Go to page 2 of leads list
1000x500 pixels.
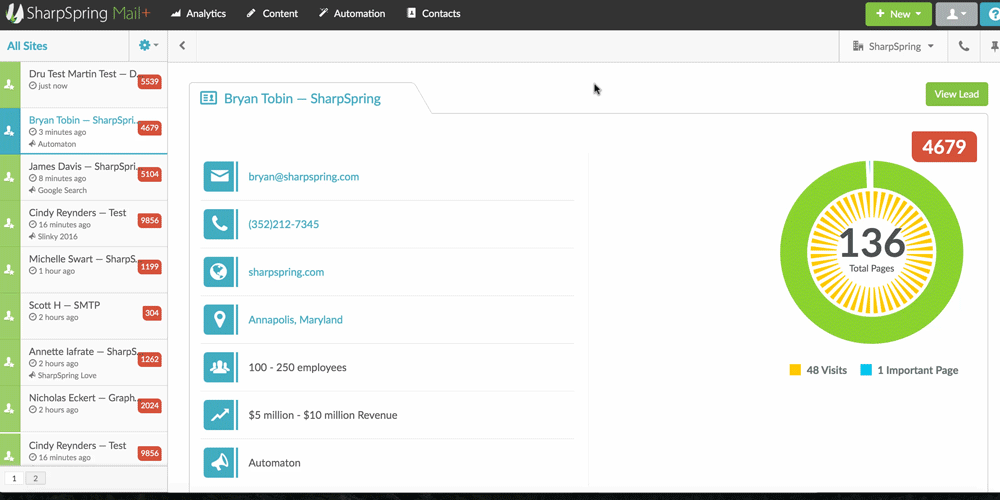35,479
